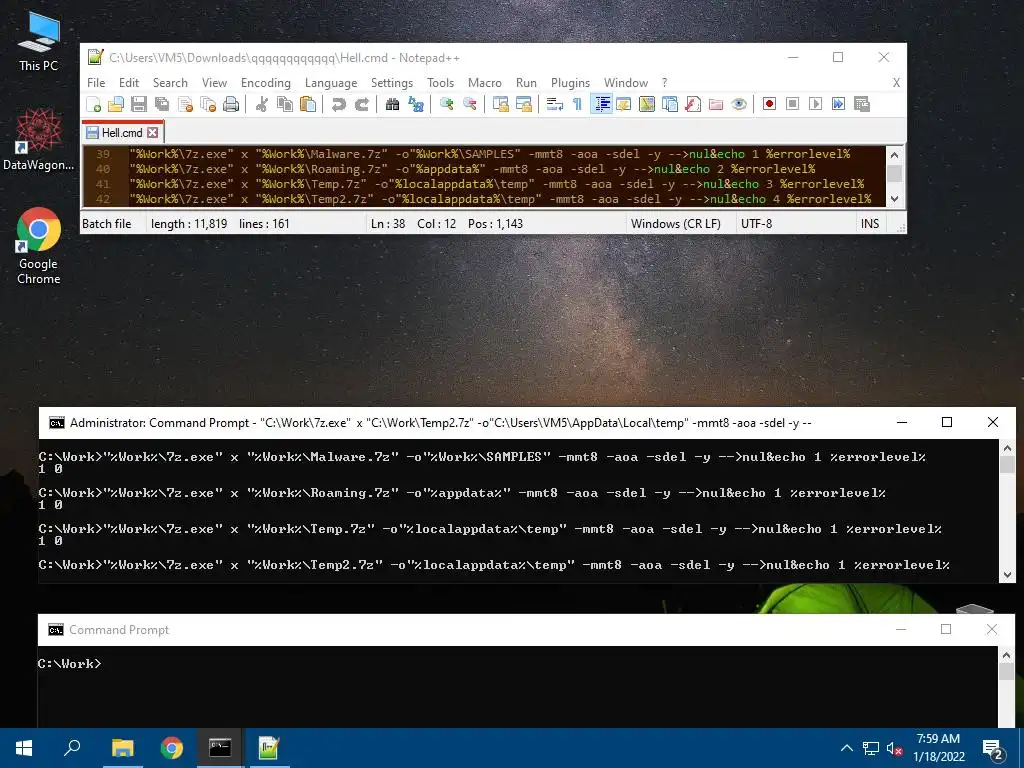Open the Edit menu

129,83
